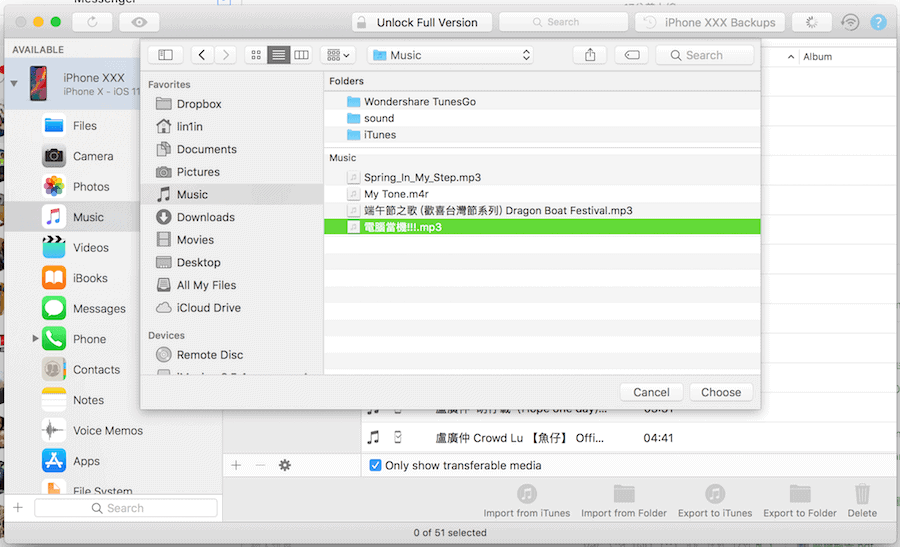Uncheck Only show transferable media

pos(375,465)
